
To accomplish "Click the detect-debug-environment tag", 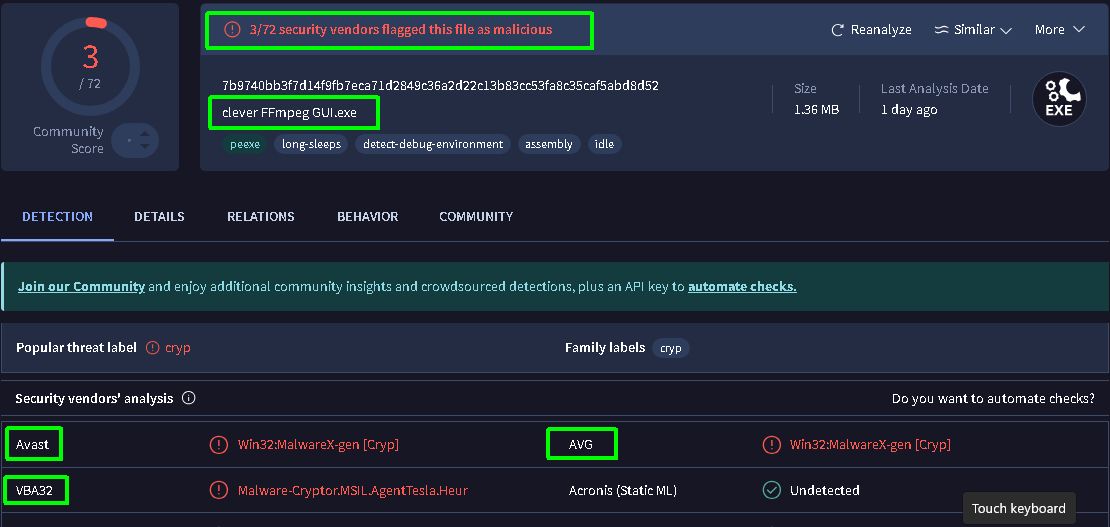I will tap(433, 144).
